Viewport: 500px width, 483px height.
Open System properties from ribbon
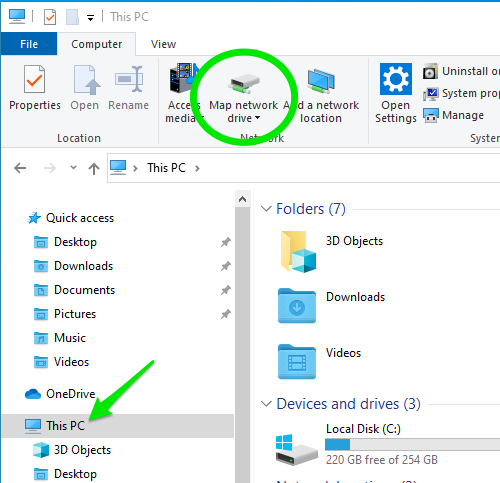click(x=462, y=93)
